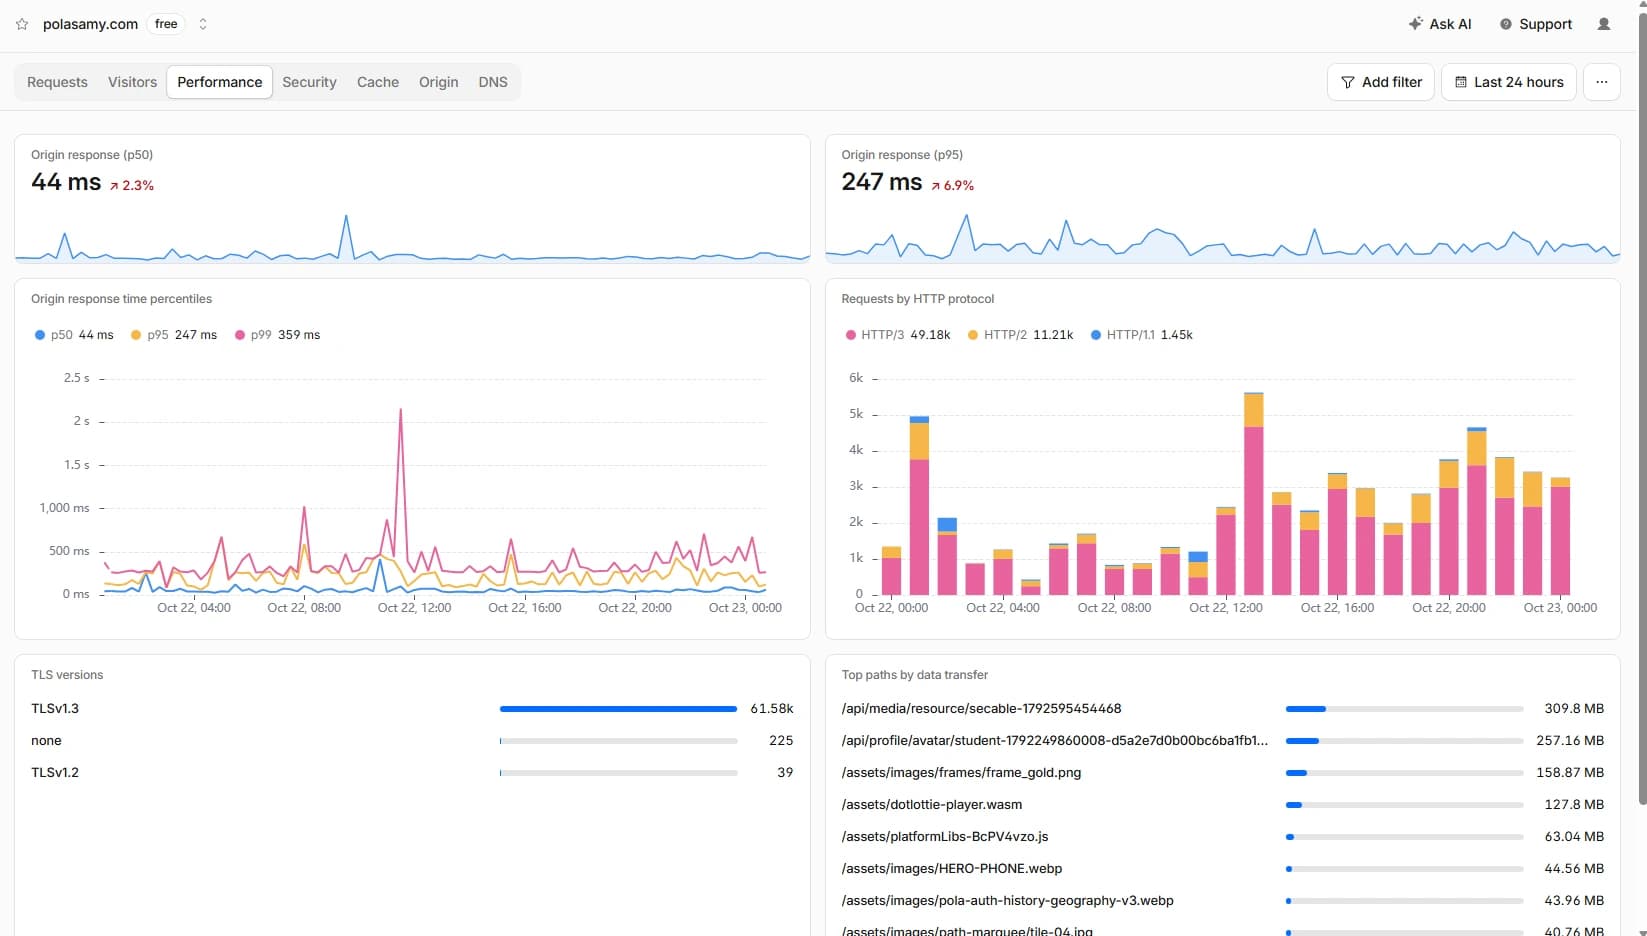Open Ask AI assistant

[1440, 24]
